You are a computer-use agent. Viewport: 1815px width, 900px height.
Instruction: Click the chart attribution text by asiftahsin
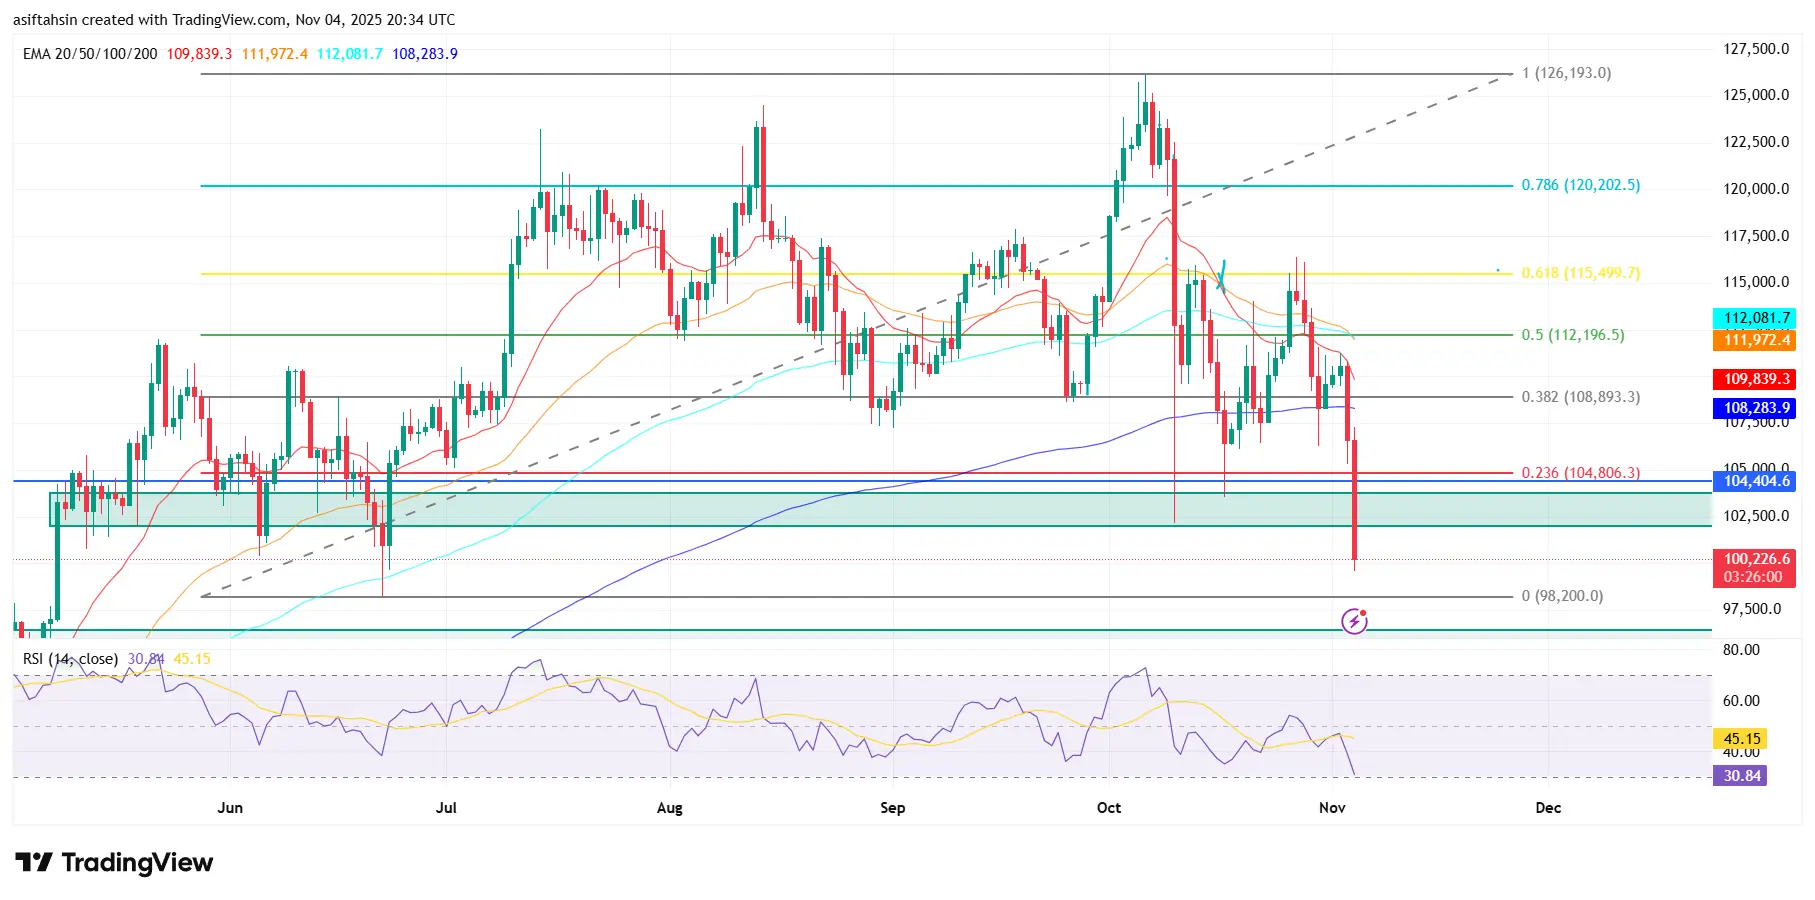[234, 20]
